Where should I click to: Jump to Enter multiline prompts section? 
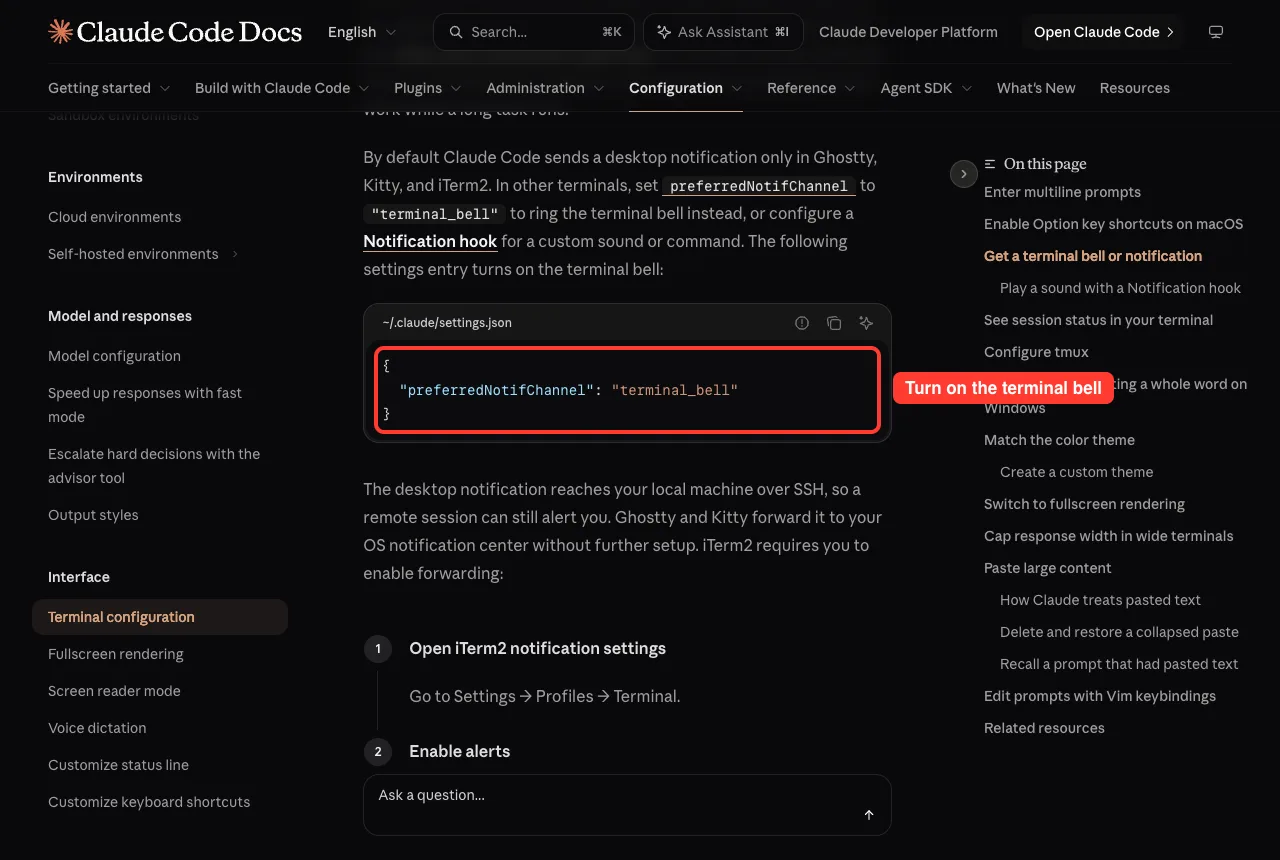coord(1062,192)
